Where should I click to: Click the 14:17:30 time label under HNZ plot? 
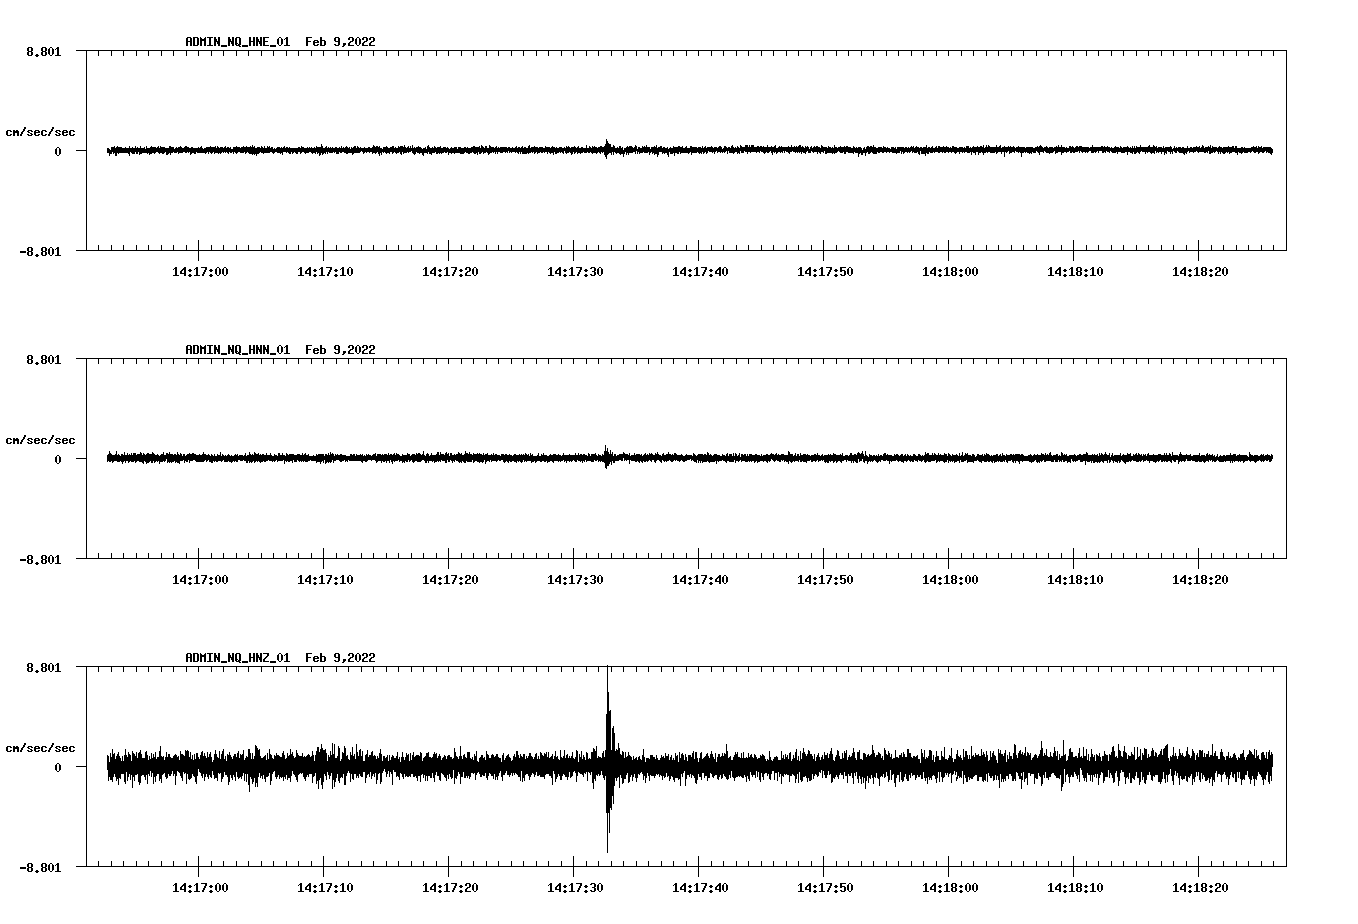[575, 887]
